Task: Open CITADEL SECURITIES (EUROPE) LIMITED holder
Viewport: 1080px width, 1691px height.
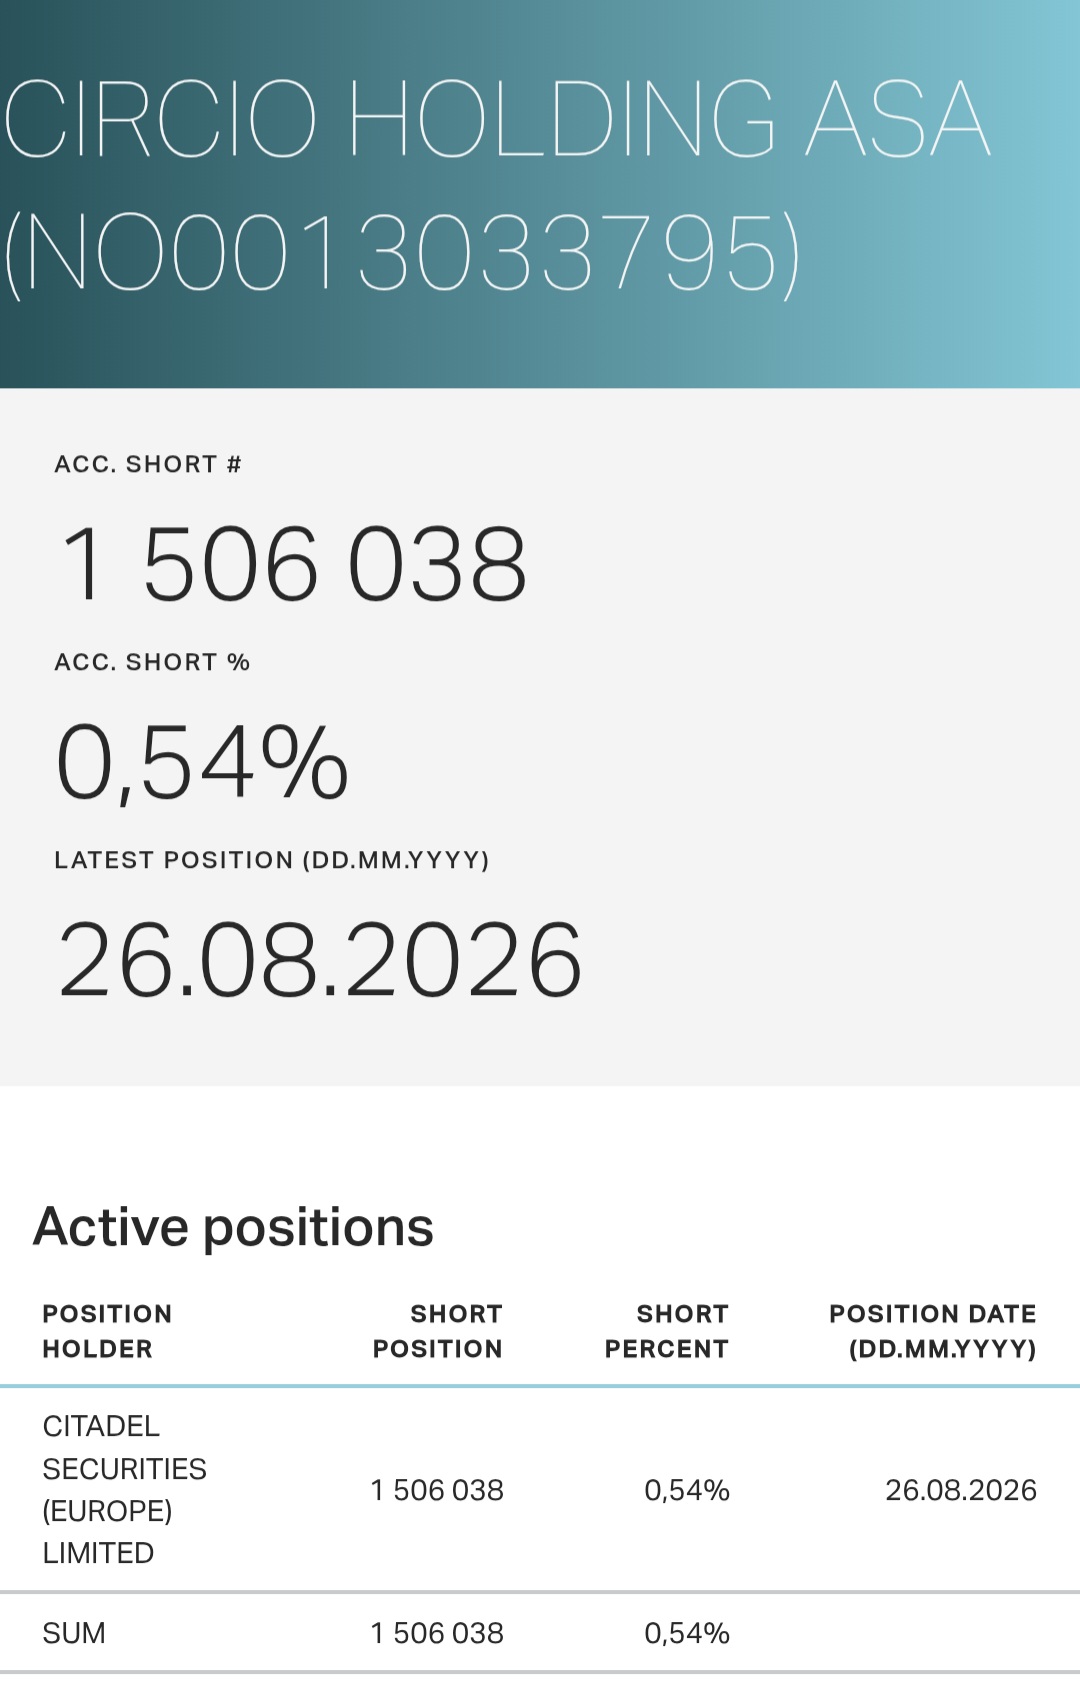Action: [125, 1489]
